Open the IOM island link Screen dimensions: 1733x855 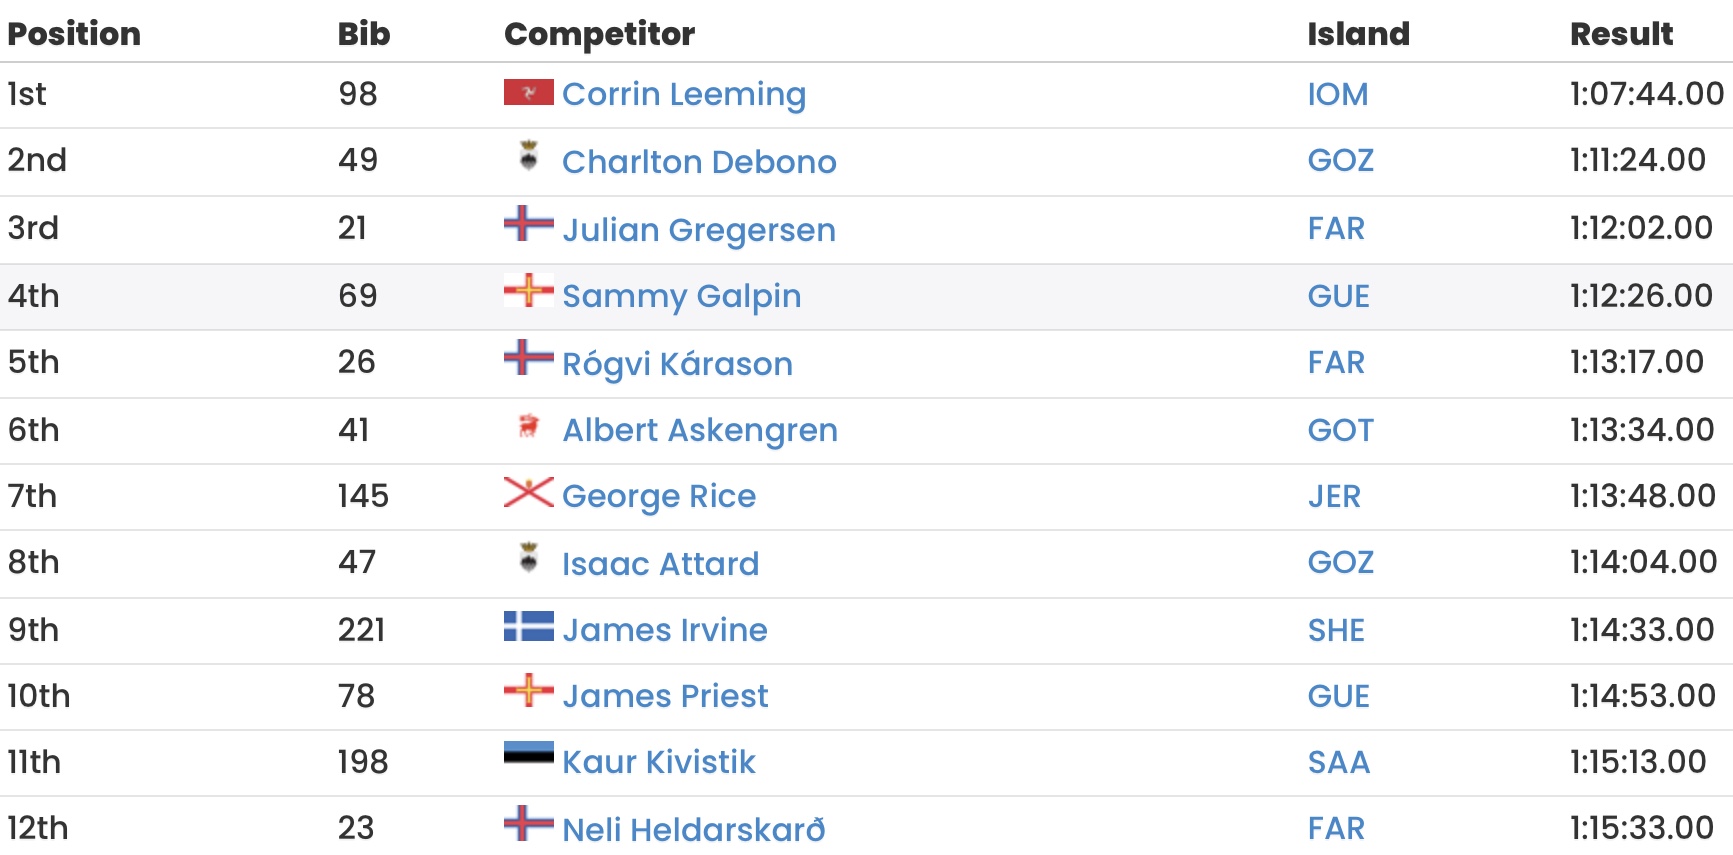pos(1337,94)
